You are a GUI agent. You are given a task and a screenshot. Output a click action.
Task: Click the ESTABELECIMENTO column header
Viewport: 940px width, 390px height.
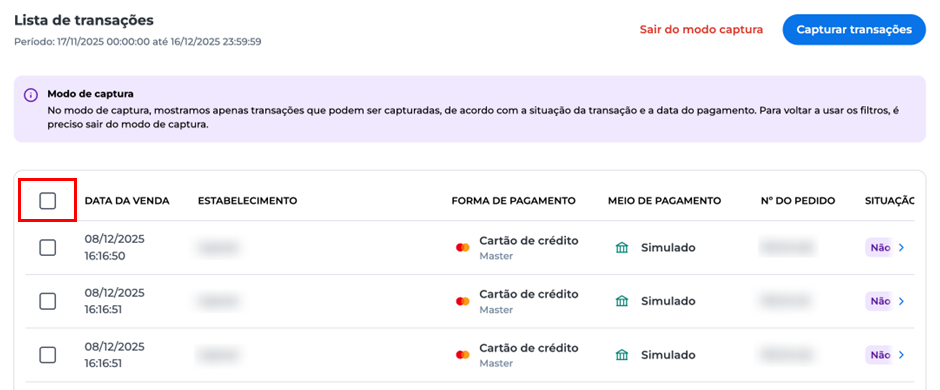coord(248,201)
